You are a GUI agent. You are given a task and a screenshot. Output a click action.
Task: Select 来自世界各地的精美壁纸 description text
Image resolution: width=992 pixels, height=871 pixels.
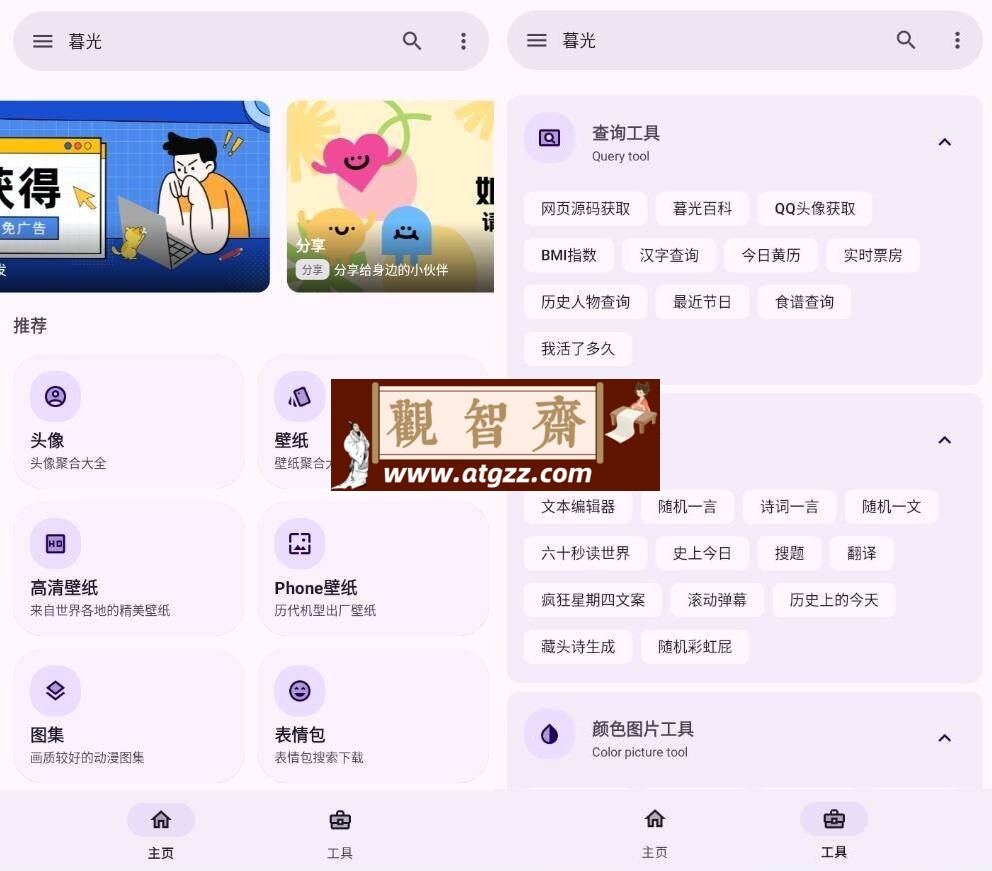100,611
